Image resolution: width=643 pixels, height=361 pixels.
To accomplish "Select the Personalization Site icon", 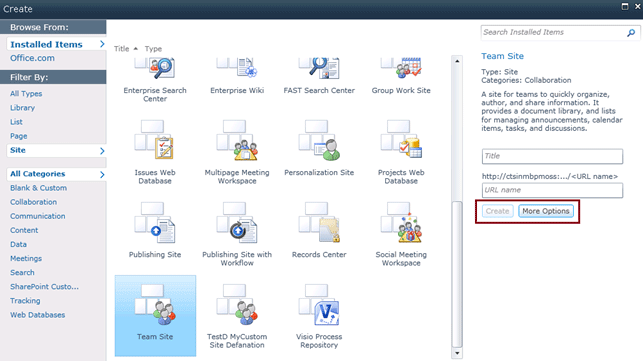I will pyautogui.click(x=319, y=140).
